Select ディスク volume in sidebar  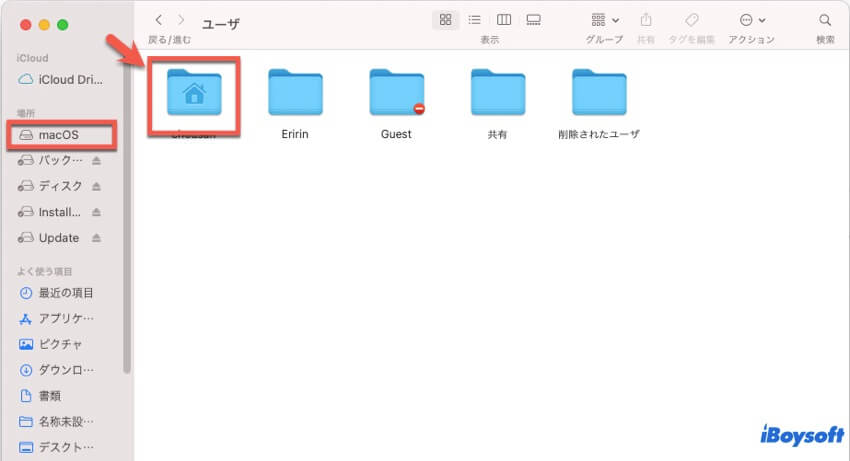click(x=50, y=186)
